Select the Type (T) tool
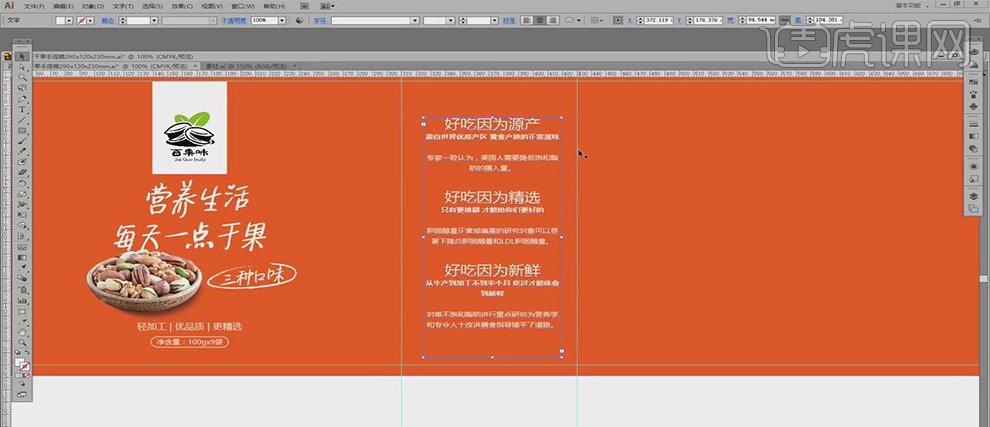This screenshot has height=427, width=990. 23,109
